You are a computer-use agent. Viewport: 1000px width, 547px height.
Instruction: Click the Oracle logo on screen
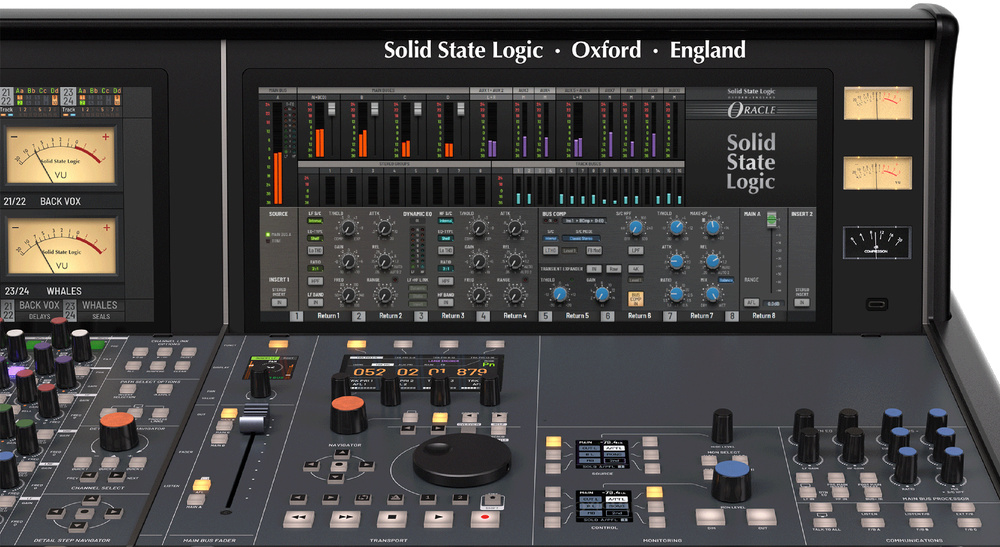click(751, 110)
